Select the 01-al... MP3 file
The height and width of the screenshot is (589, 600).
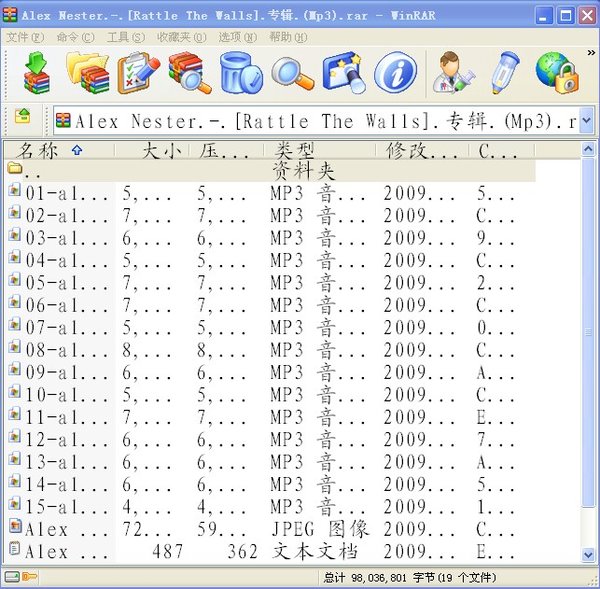pyautogui.click(x=270, y=193)
